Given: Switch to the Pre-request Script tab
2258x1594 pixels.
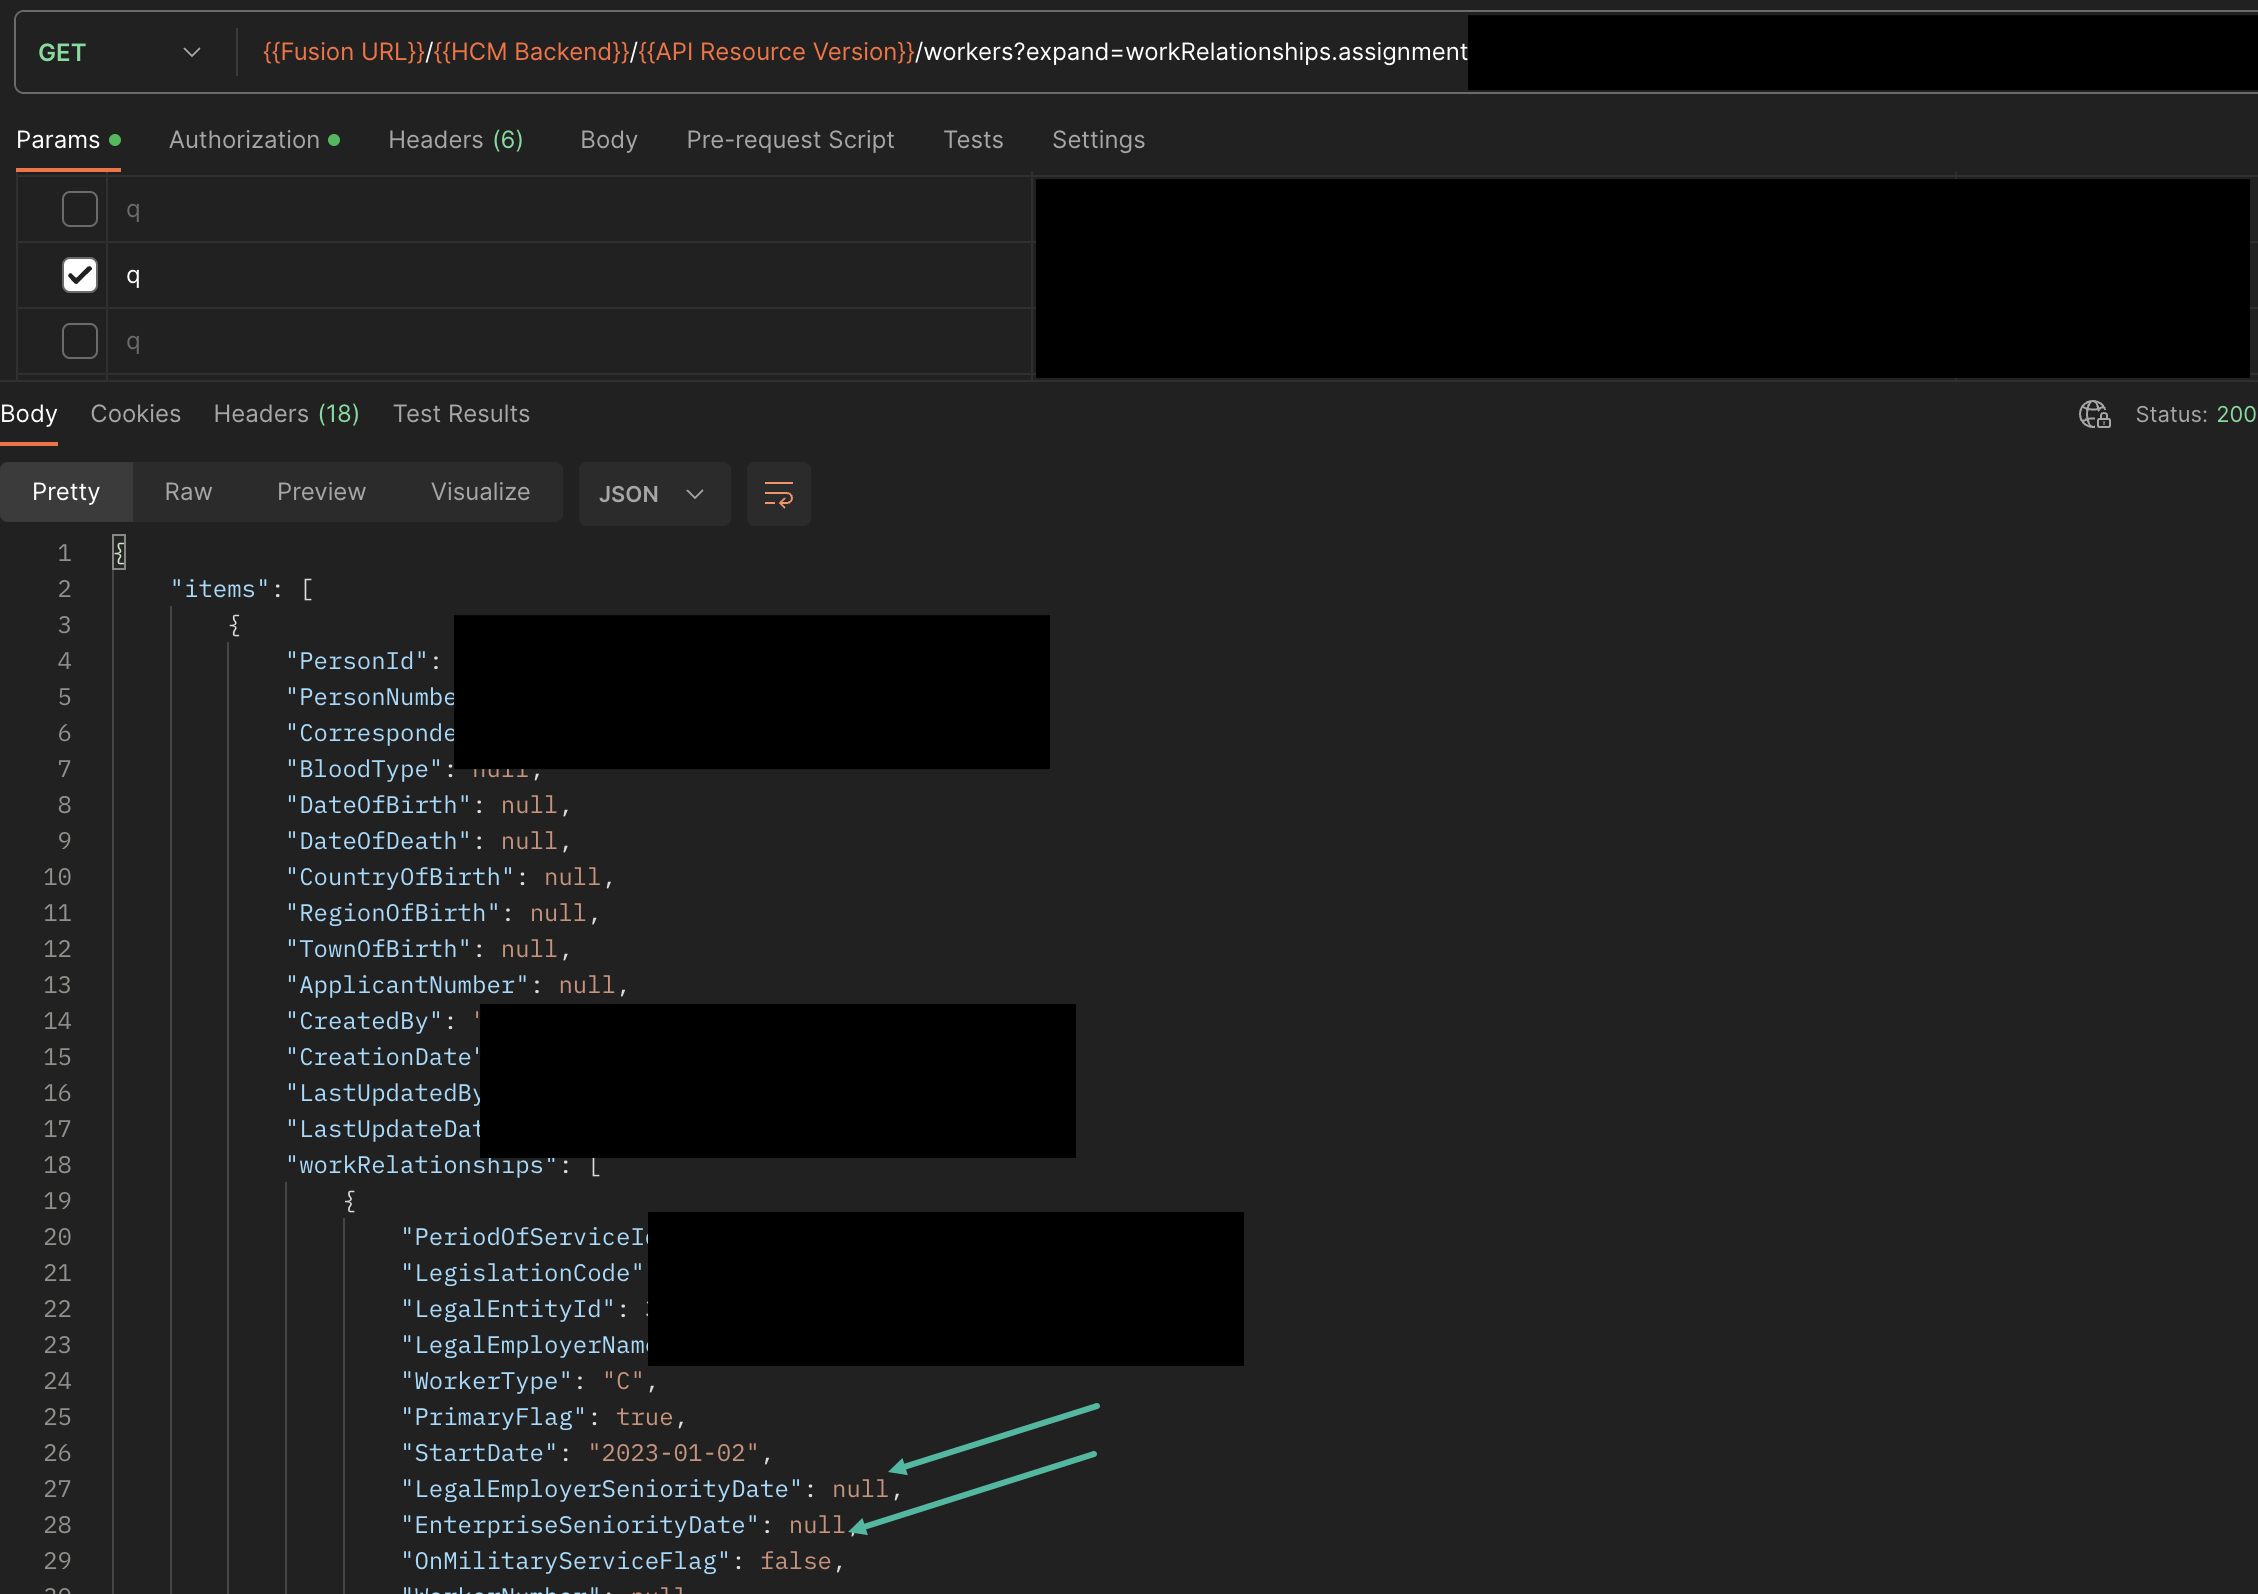Looking at the screenshot, I should (790, 140).
